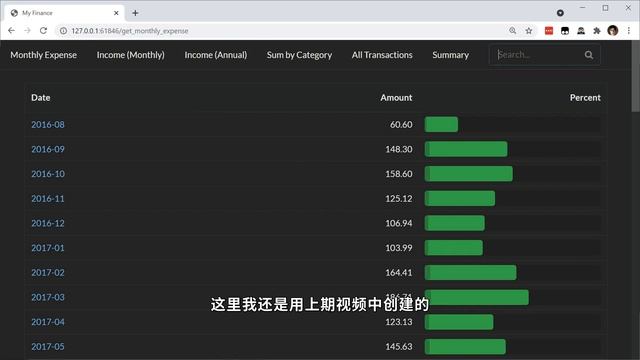
Task: Select amount value 164.41
Action: click(x=399, y=272)
